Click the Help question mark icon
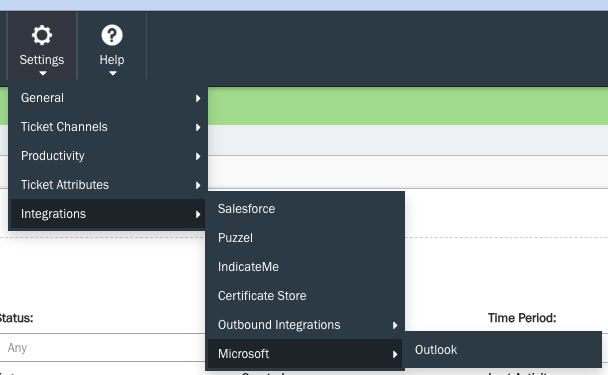Screen dimensions: 608x375 pyautogui.click(x=112, y=35)
